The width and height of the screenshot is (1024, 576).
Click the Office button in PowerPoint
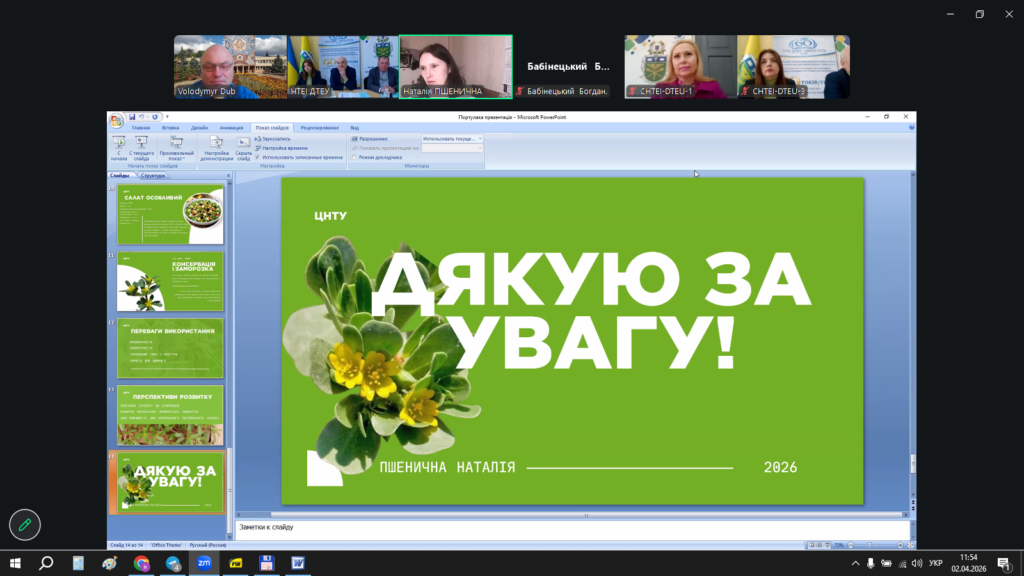tap(116, 121)
